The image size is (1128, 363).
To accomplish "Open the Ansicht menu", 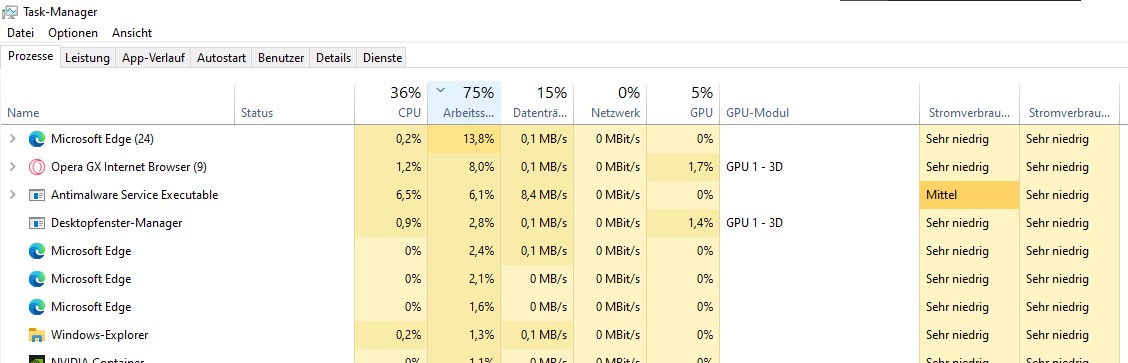I will (132, 33).
